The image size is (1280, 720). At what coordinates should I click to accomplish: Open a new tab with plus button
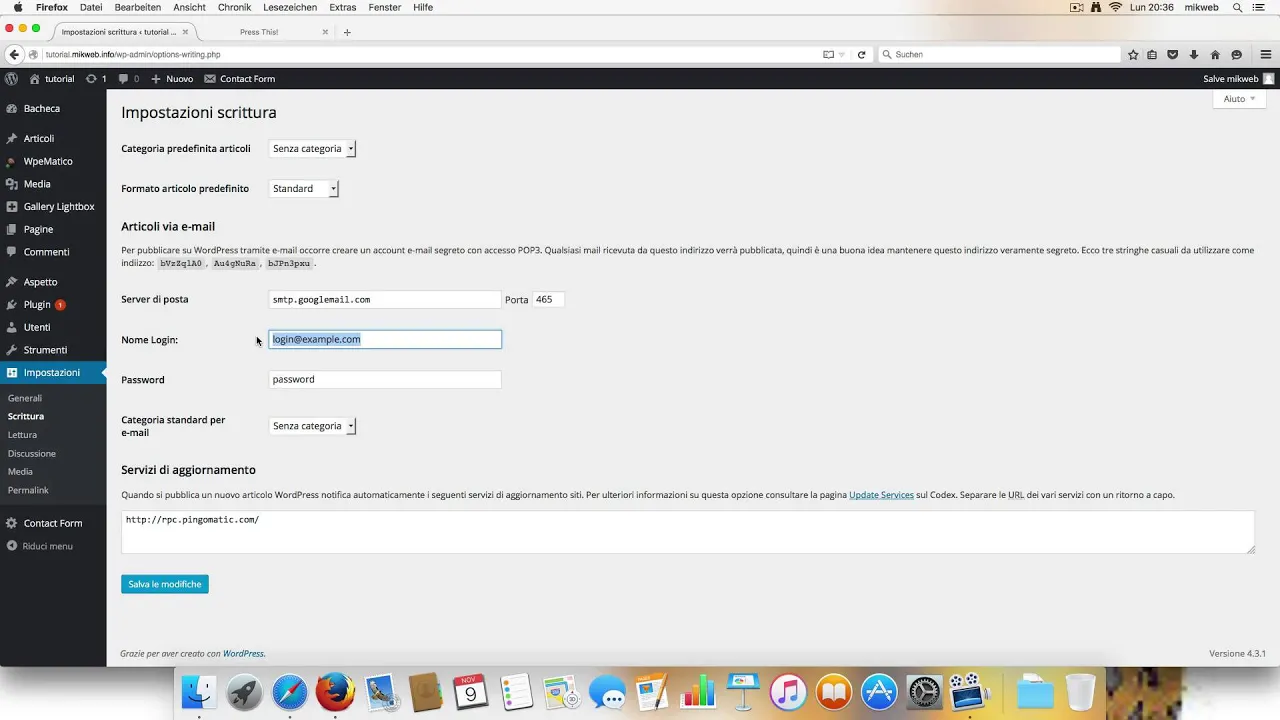347,32
